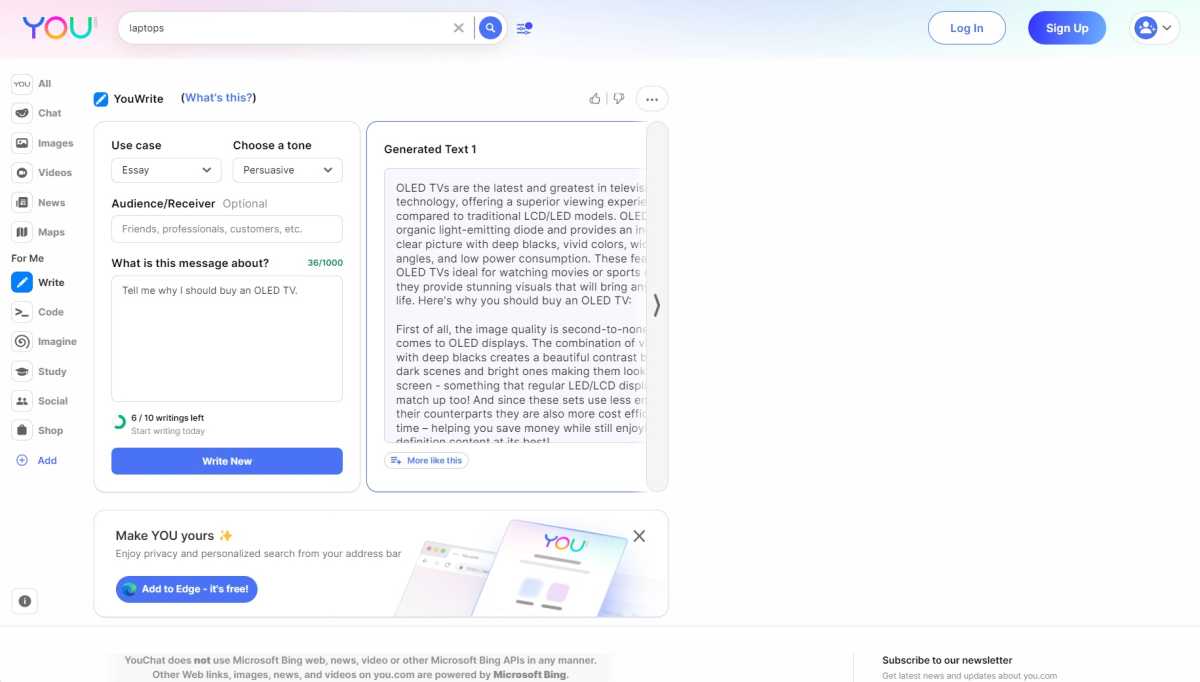The width and height of the screenshot is (1200, 682).
Task: Clear the laptops search query
Action: [459, 28]
